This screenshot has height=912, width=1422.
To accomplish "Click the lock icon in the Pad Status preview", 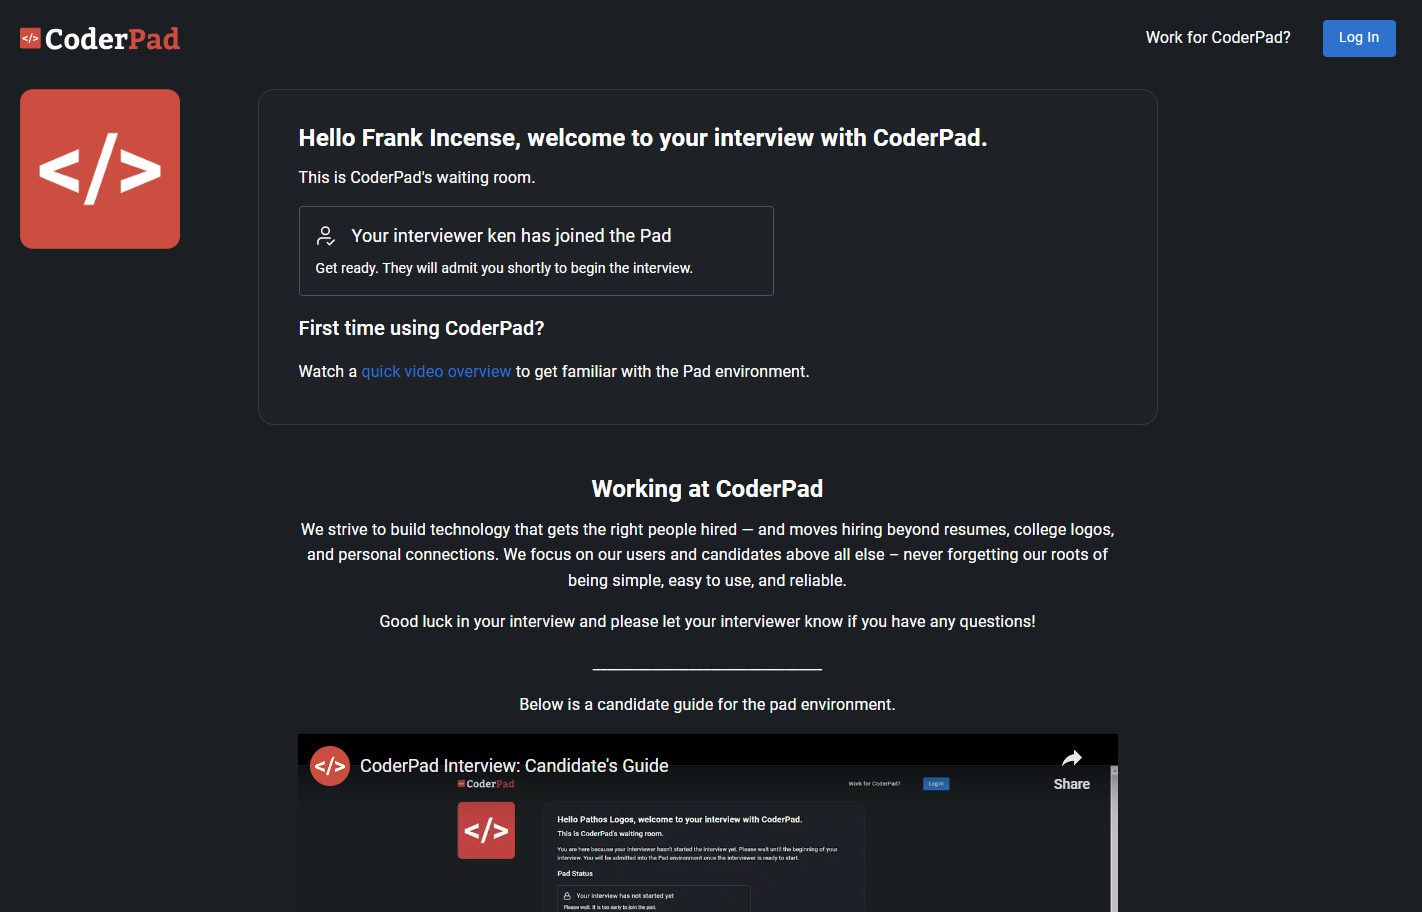I will [568, 896].
